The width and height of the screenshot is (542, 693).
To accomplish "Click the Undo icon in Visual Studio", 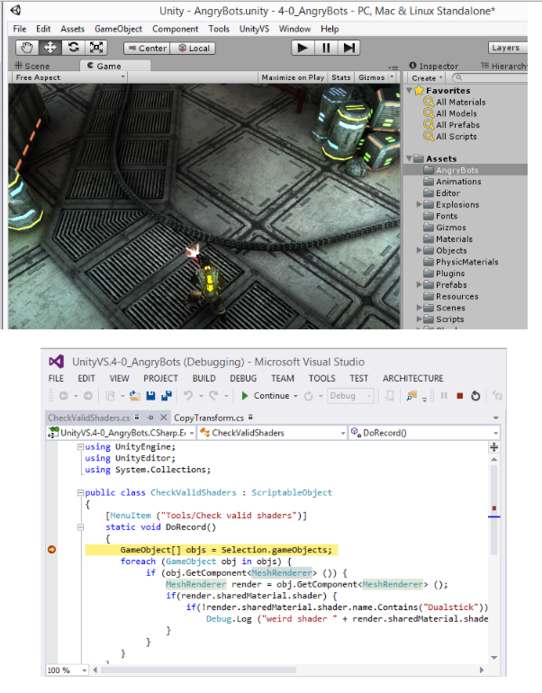I will tap(188, 396).
